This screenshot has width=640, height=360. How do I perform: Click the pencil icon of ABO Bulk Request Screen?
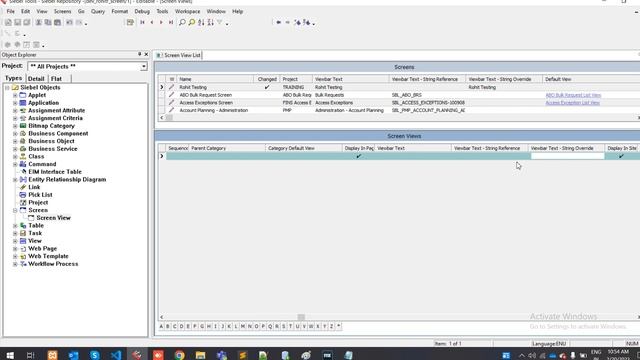(x=171, y=95)
